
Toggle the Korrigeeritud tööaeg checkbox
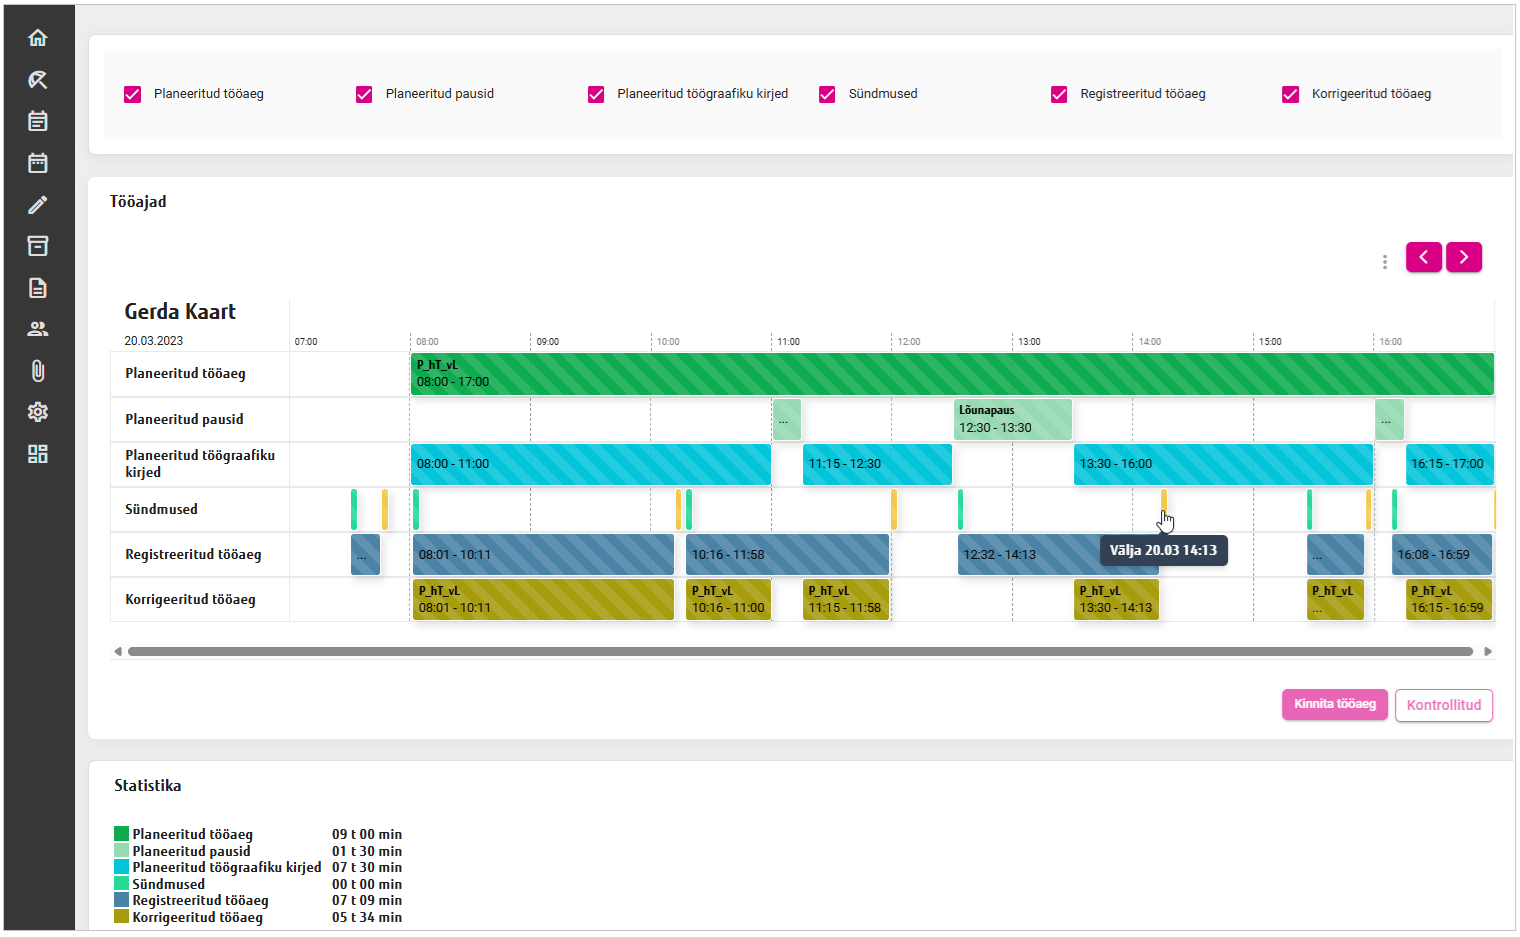click(x=1290, y=94)
